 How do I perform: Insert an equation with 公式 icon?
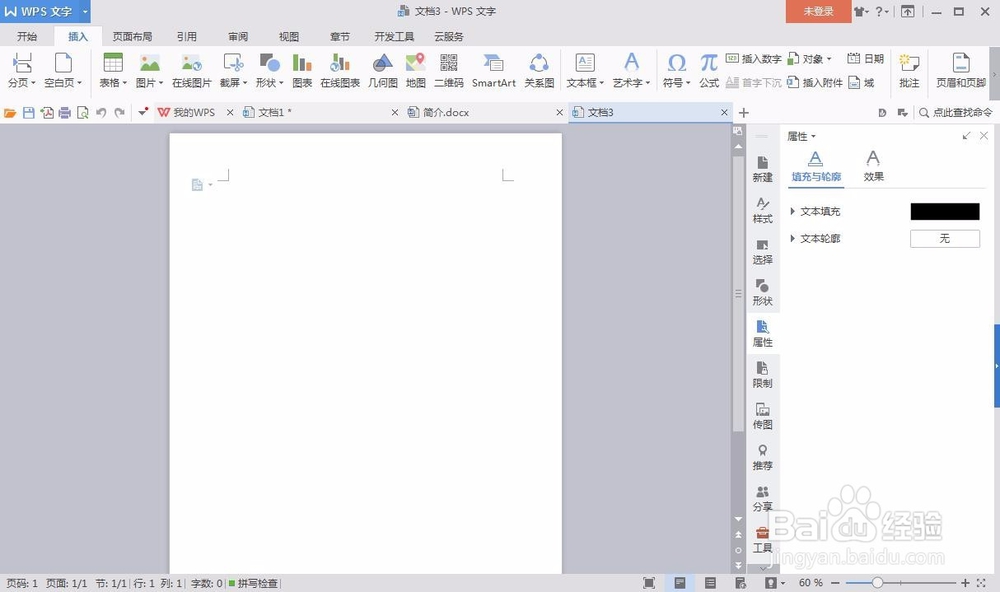[x=709, y=64]
